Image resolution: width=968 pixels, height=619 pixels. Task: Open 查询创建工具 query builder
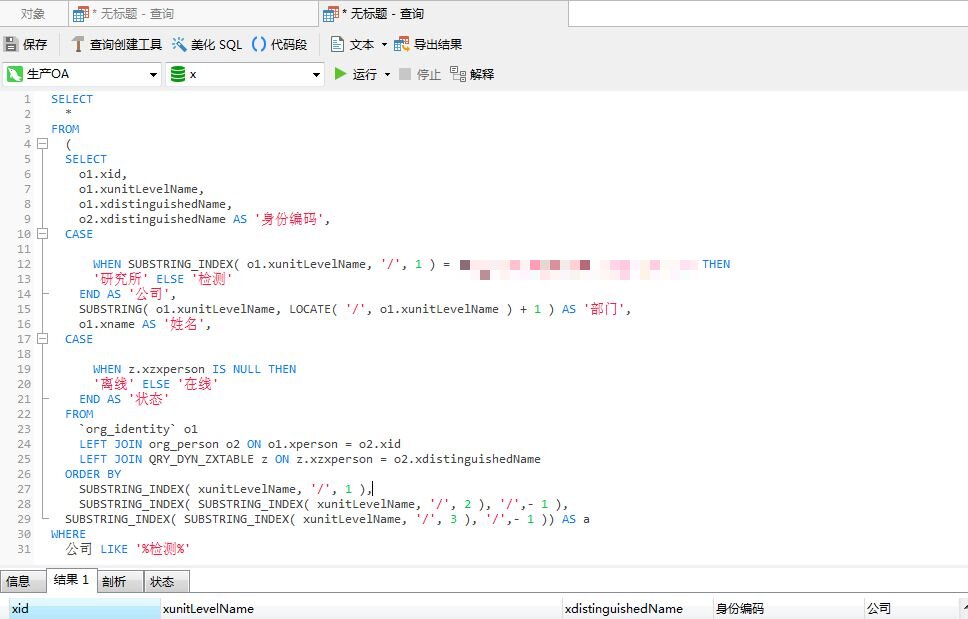(x=117, y=44)
